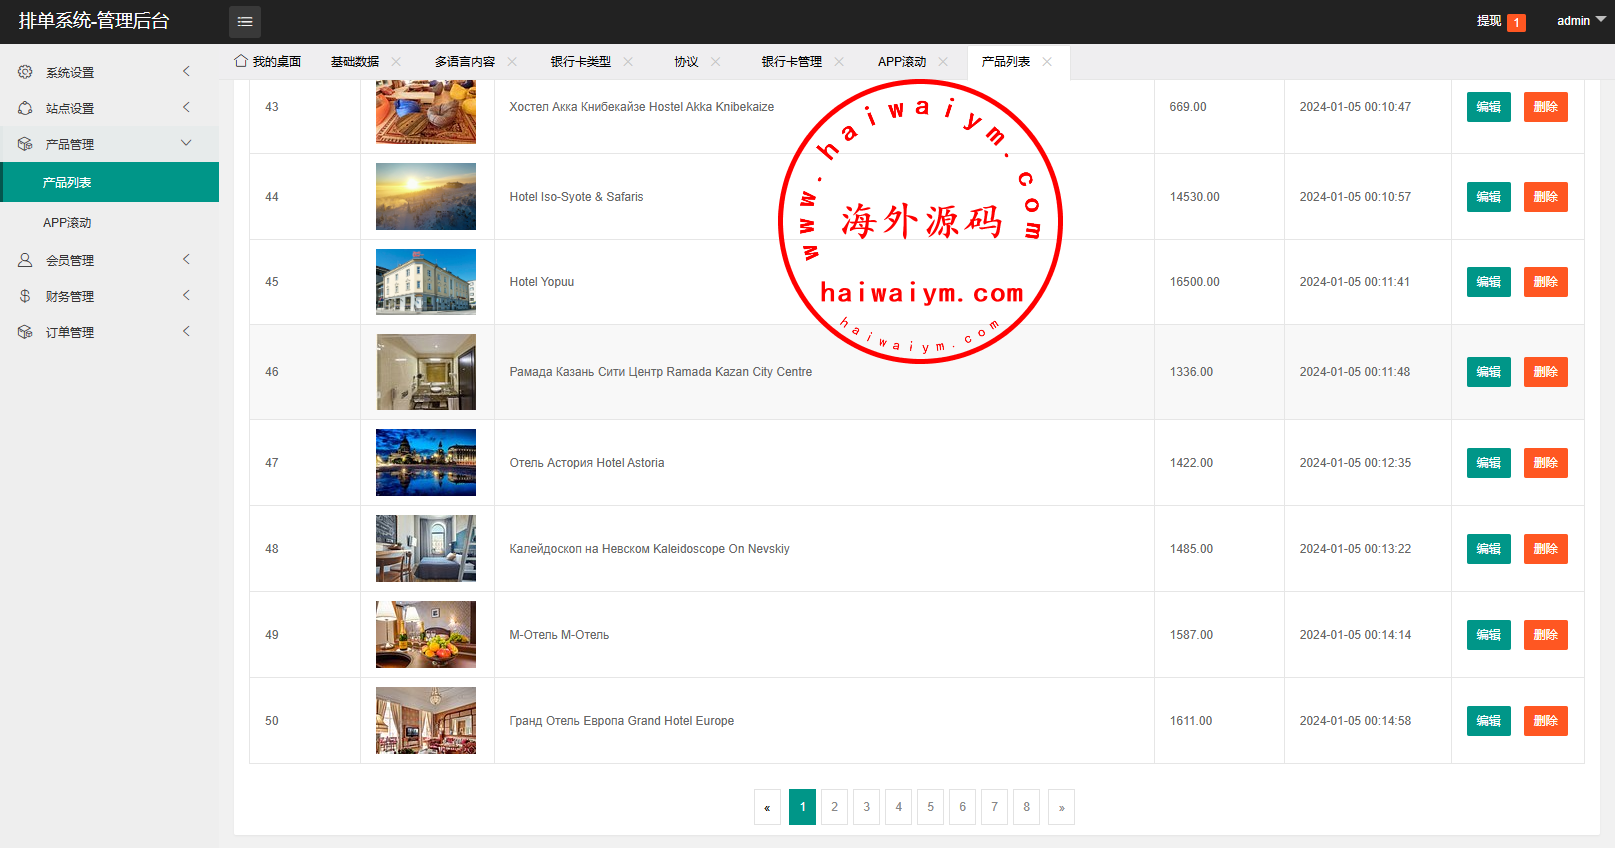Click the 系统设置 gear icon
The height and width of the screenshot is (848, 1615).
coord(25,72)
